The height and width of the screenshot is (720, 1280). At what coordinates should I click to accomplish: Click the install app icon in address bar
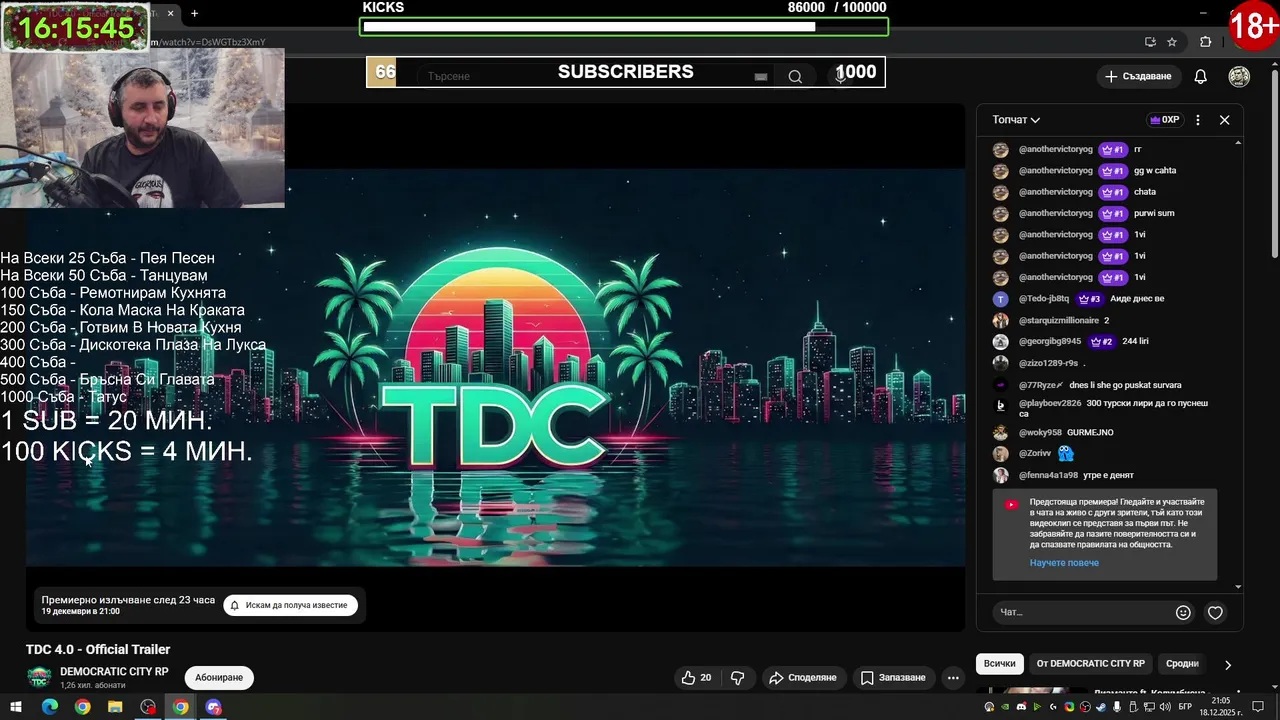1151,42
